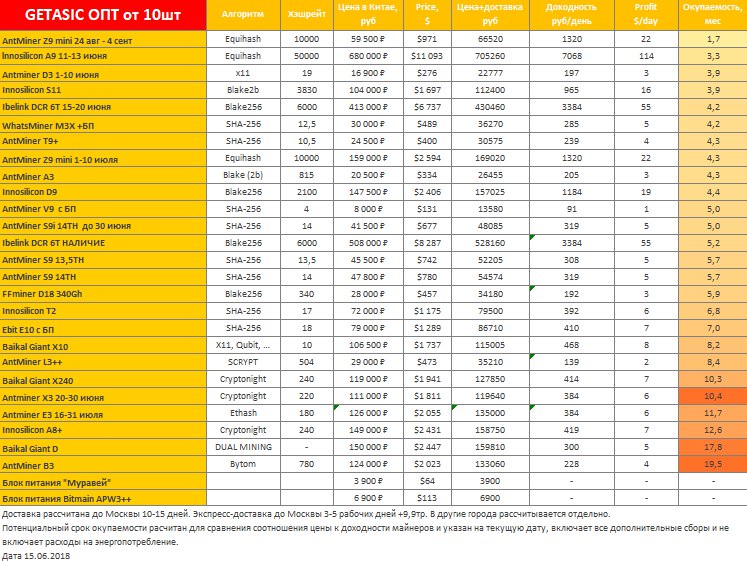Select the 'SCRYPT' algorithm cell
Viewport: 747px width, 562px height.
pos(243,362)
